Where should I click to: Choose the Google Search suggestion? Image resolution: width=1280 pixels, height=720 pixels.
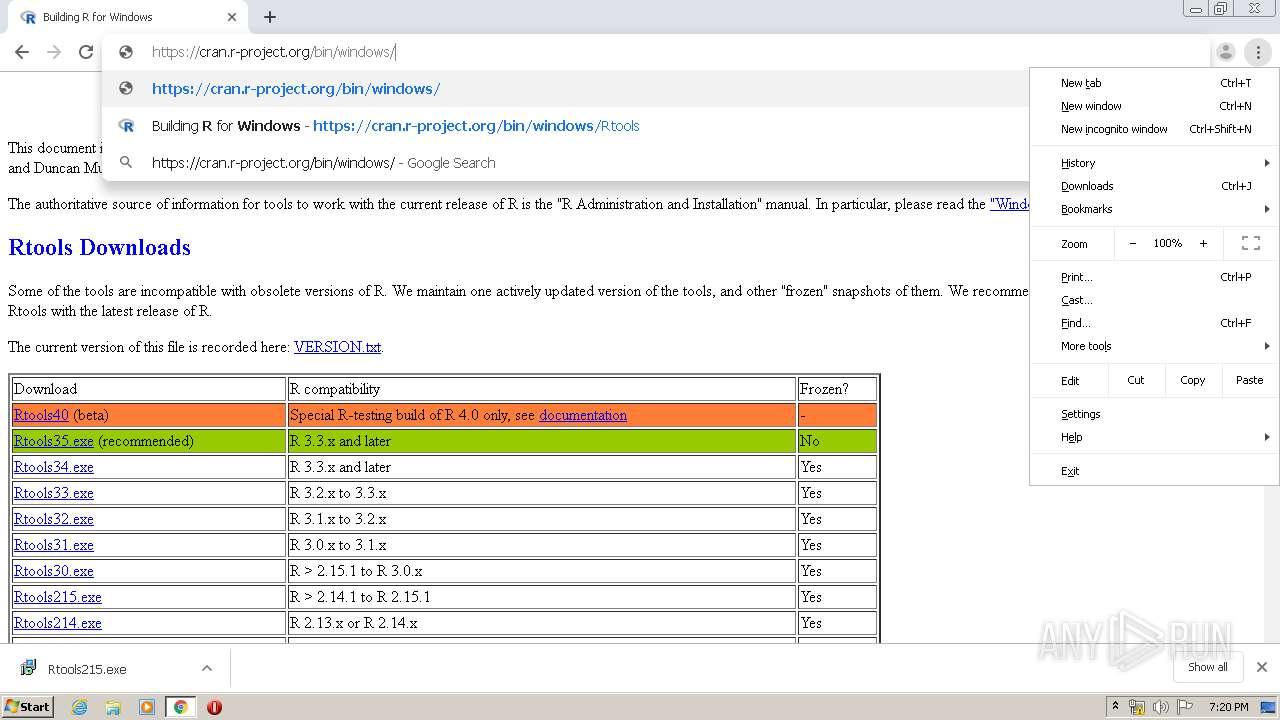[x=566, y=163]
